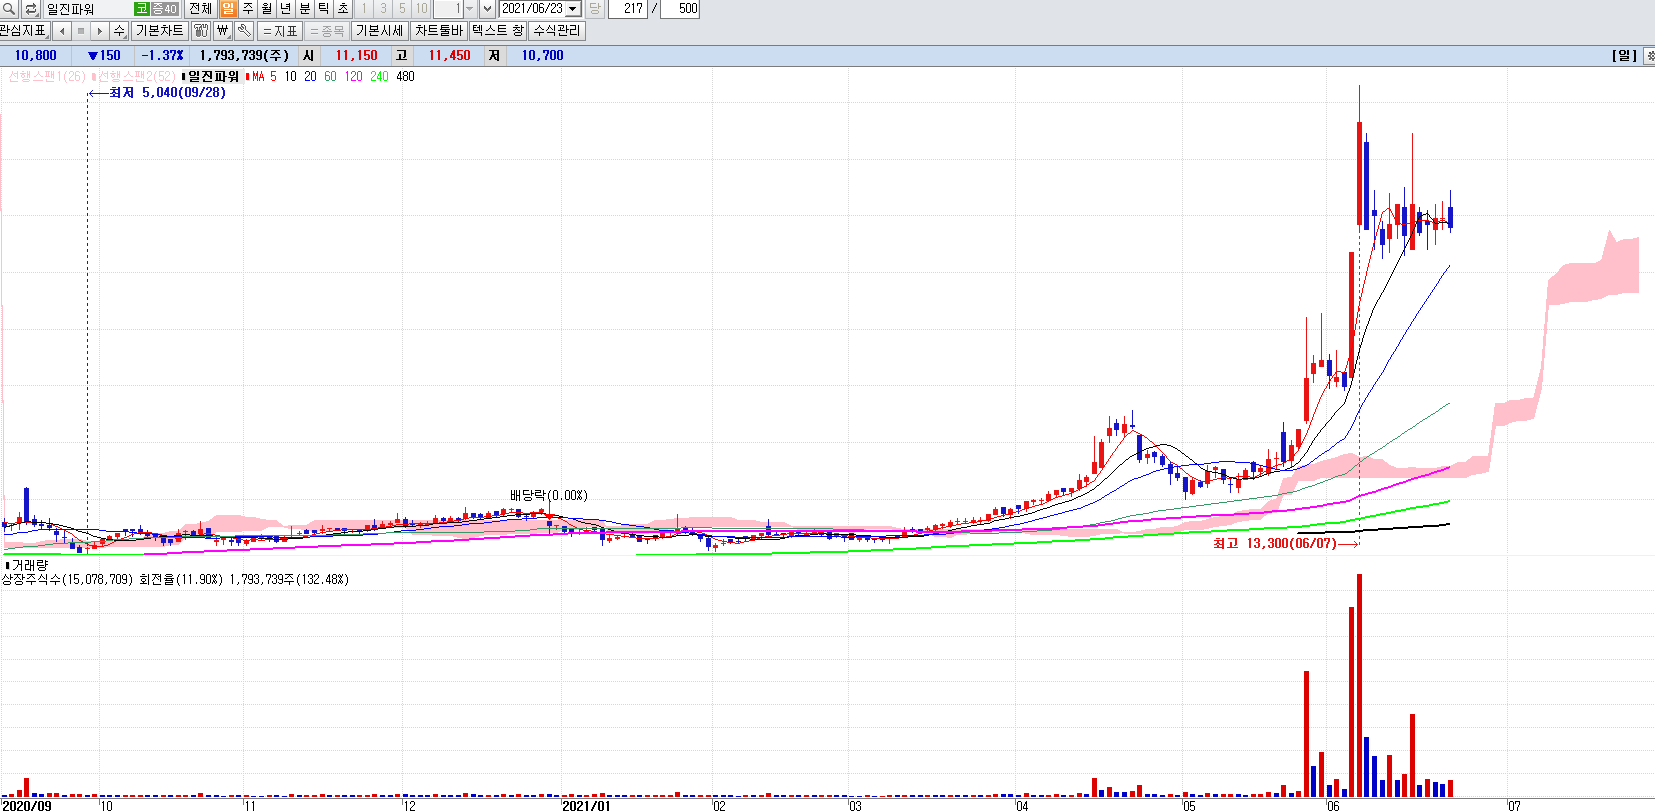Click the 일진파워 series legend label
Screen dimensions: 1655x812
point(211,77)
